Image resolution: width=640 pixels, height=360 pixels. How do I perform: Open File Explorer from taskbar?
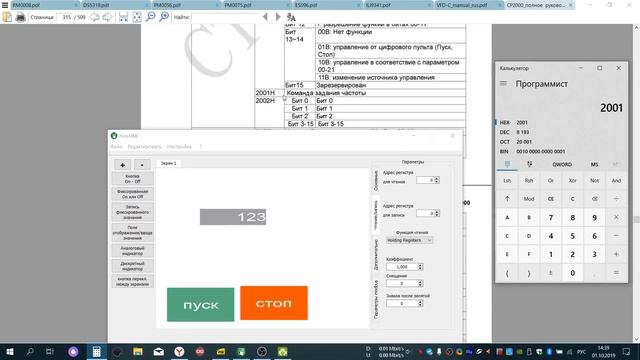tap(138, 351)
